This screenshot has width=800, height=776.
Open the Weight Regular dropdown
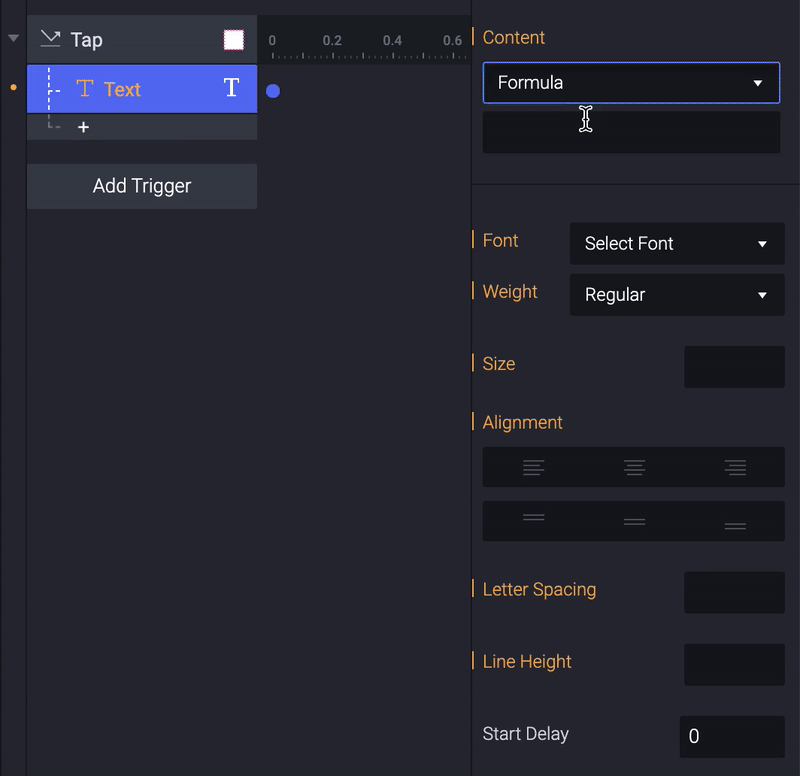pyautogui.click(x=677, y=294)
